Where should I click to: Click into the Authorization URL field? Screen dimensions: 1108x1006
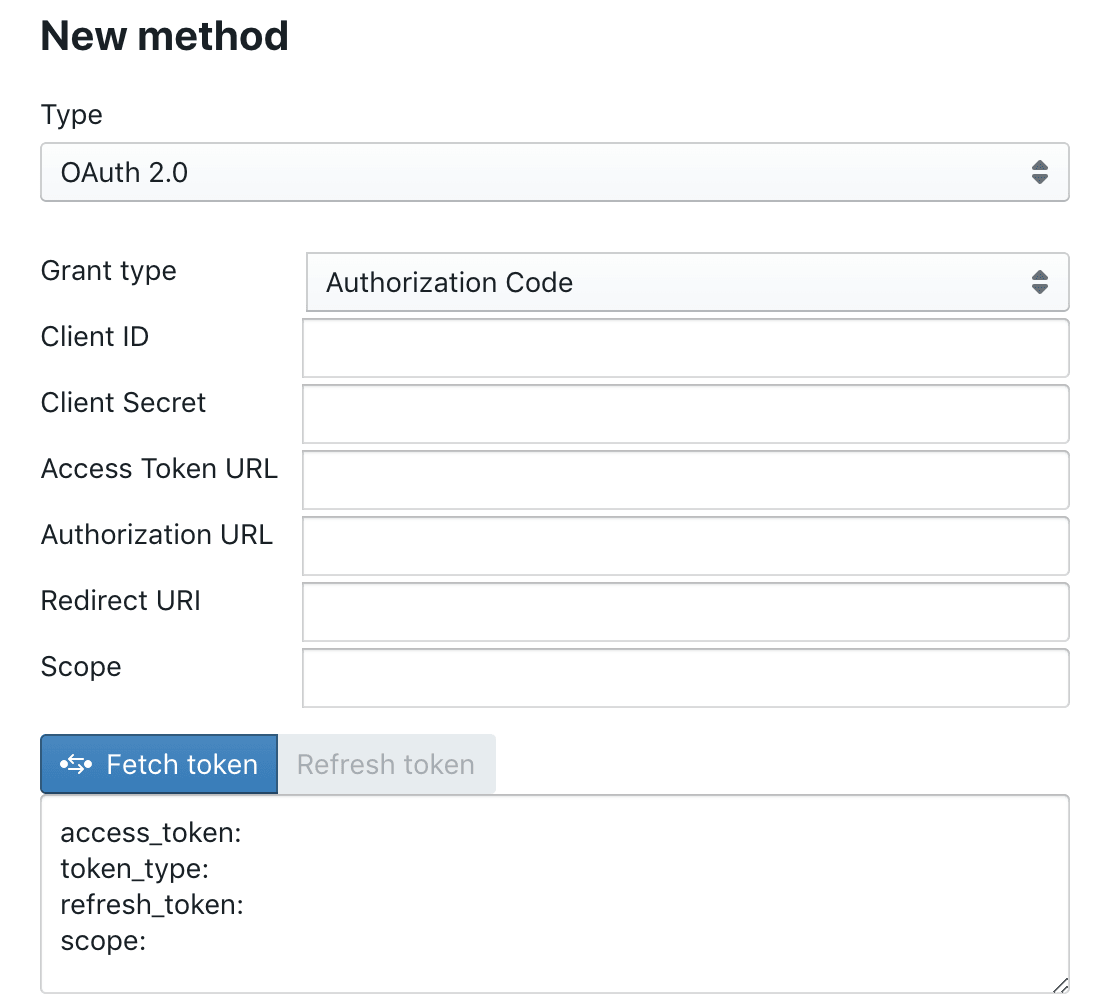click(685, 546)
